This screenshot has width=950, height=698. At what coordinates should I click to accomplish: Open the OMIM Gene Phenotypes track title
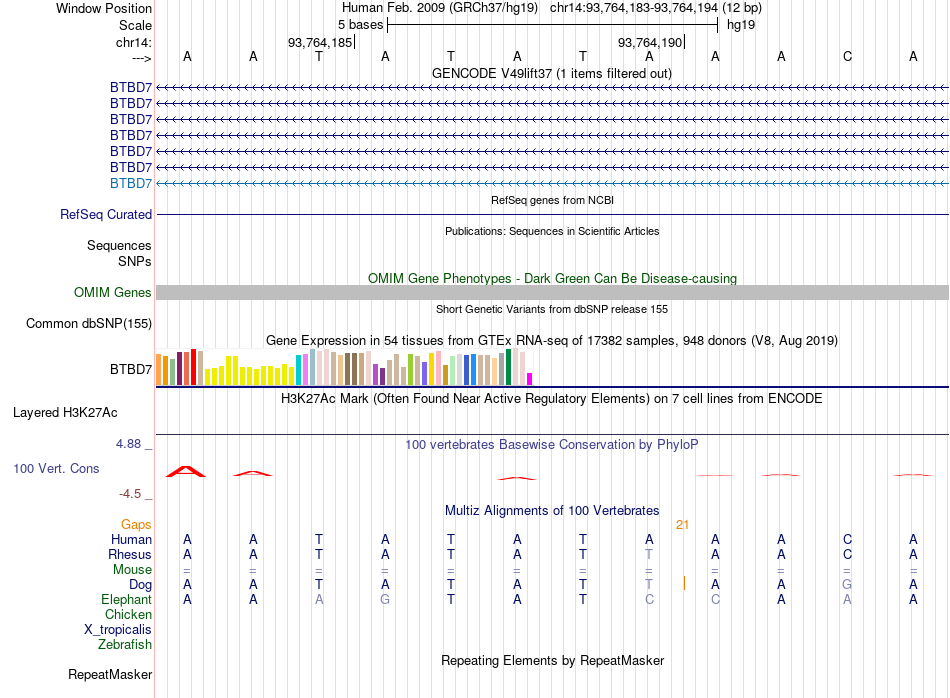click(552, 278)
